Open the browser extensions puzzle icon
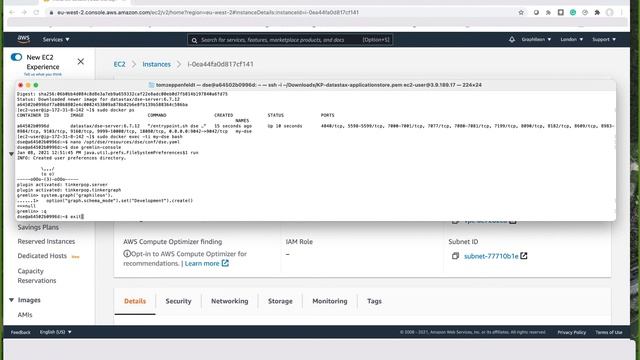Screen dimensions: 640x360 pyautogui.click(x=597, y=13)
